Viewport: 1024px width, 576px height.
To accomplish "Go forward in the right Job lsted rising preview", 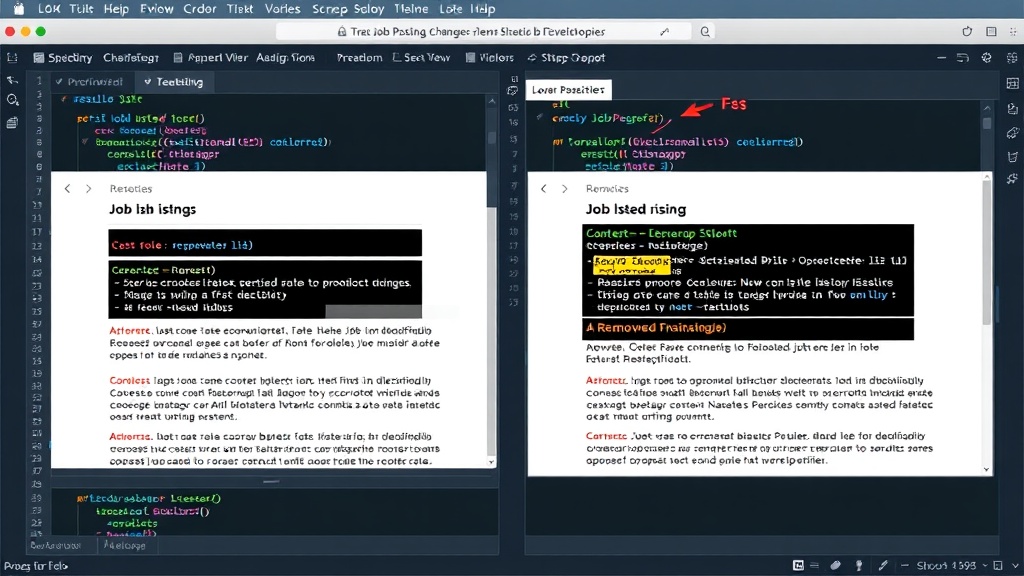I will point(565,189).
